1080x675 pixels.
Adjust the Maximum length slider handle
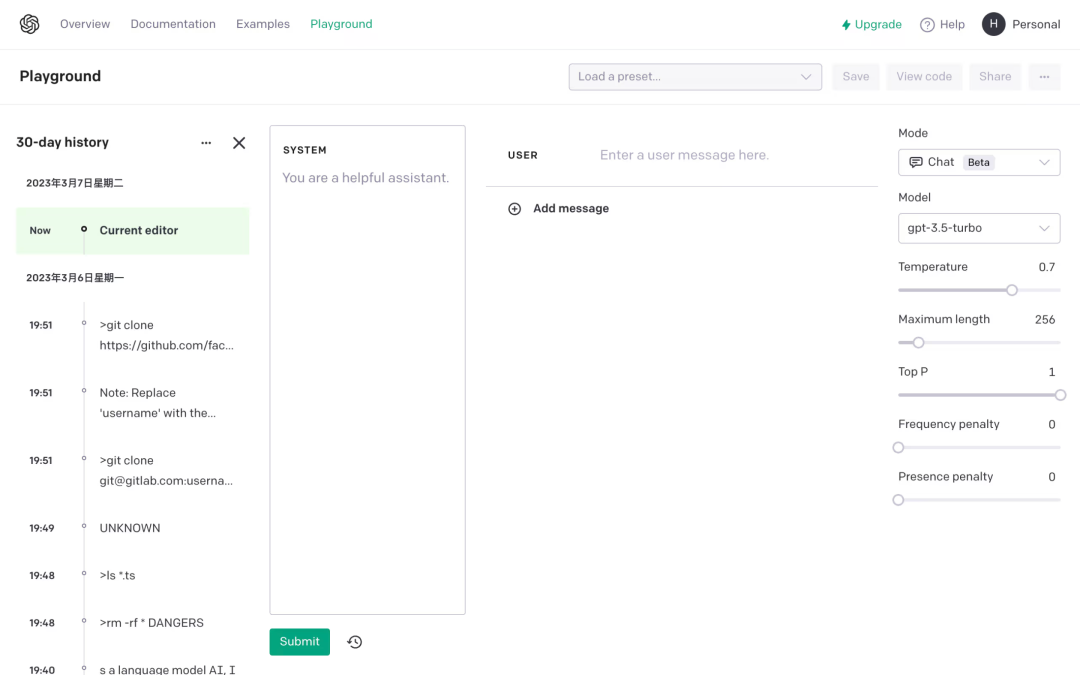point(918,342)
